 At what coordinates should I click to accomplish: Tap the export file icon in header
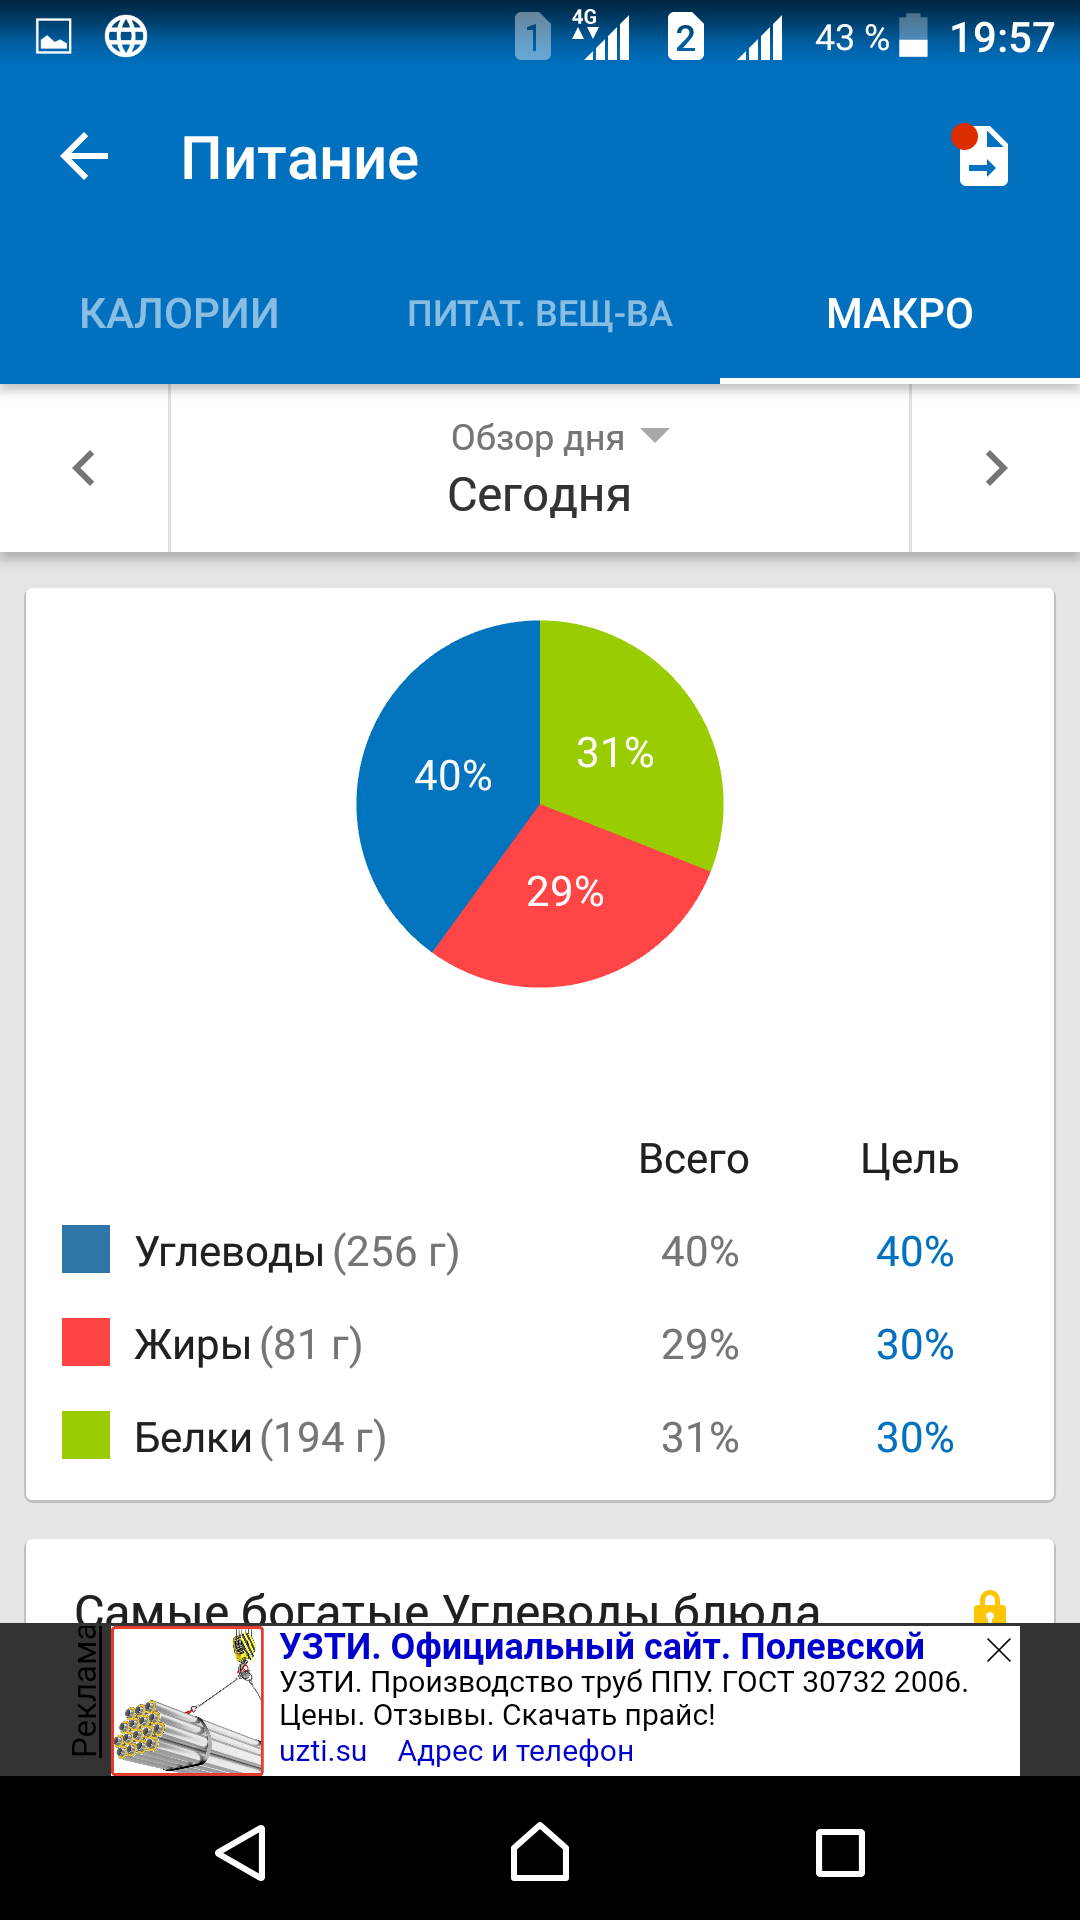pyautogui.click(x=983, y=157)
